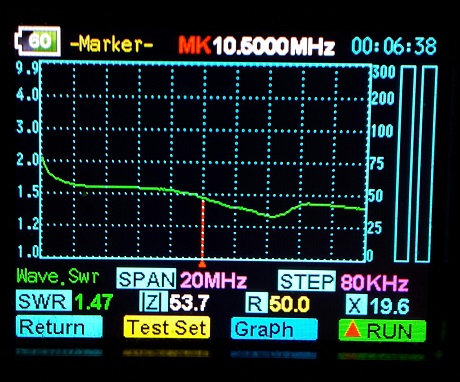
Task: Tap the red triangle on RUN
Action: tap(353, 330)
